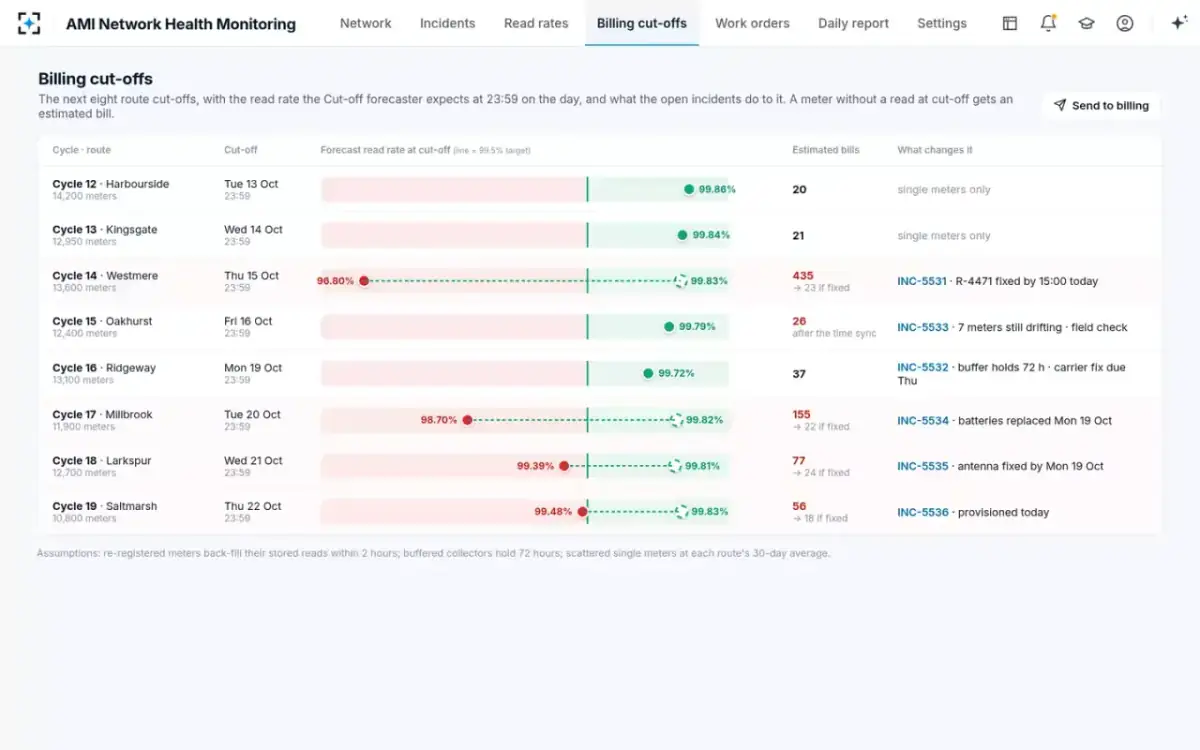Click the 37 estimated bills value for Ridgeway
The image size is (1200, 750).
click(799, 374)
